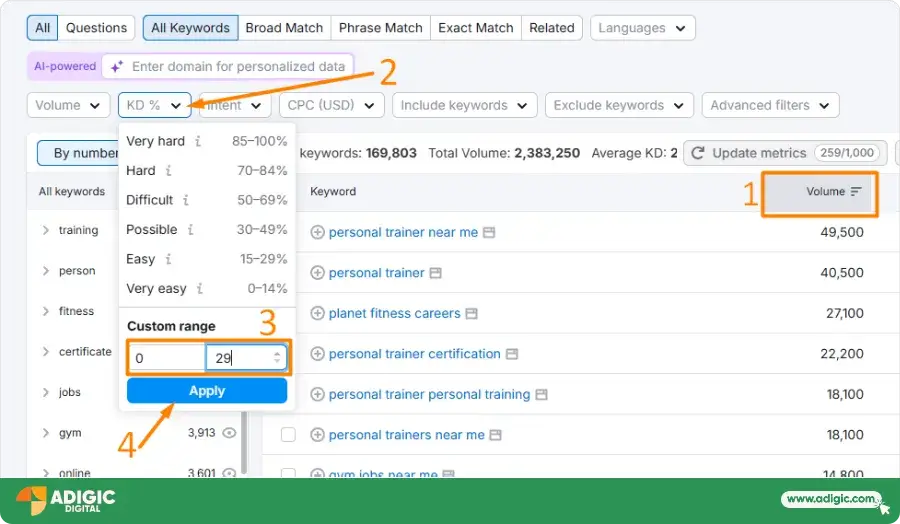Open the CPC (USD) filter dropdown
Image resolution: width=900 pixels, height=524 pixels.
tap(331, 105)
